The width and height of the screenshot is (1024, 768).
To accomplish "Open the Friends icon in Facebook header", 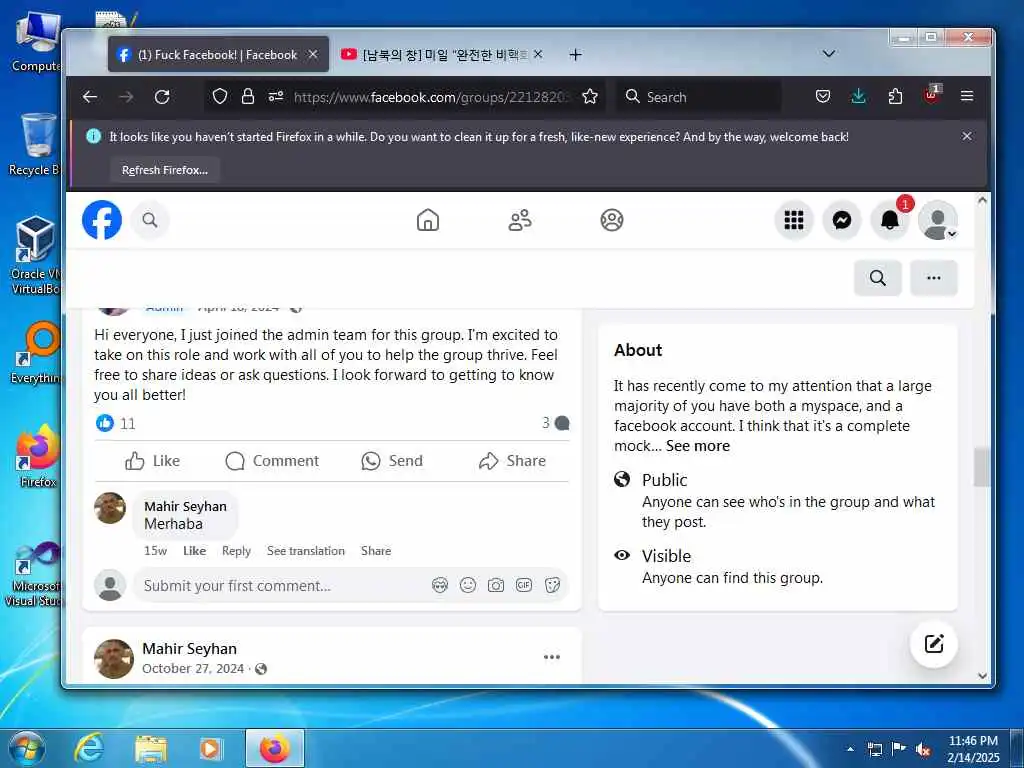I will [x=520, y=220].
